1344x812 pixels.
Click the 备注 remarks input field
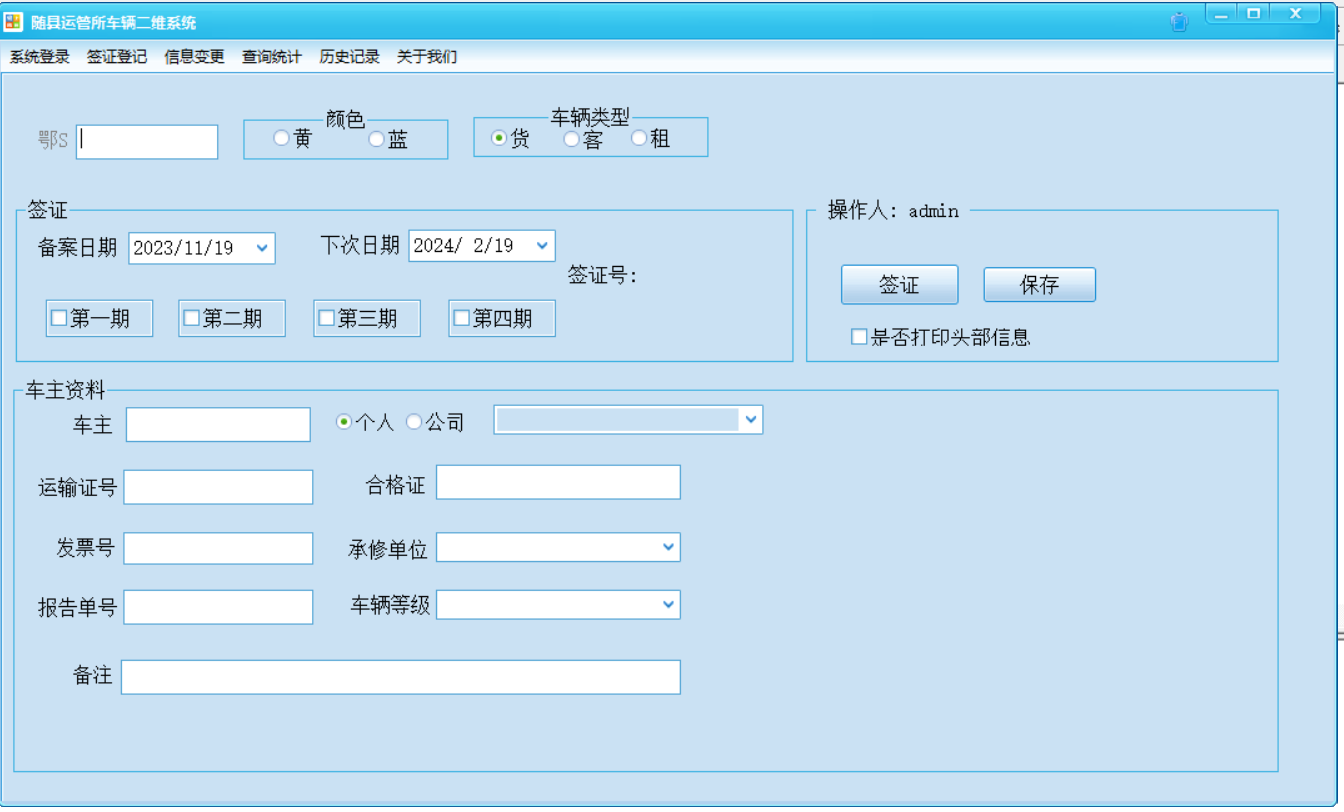(401, 677)
